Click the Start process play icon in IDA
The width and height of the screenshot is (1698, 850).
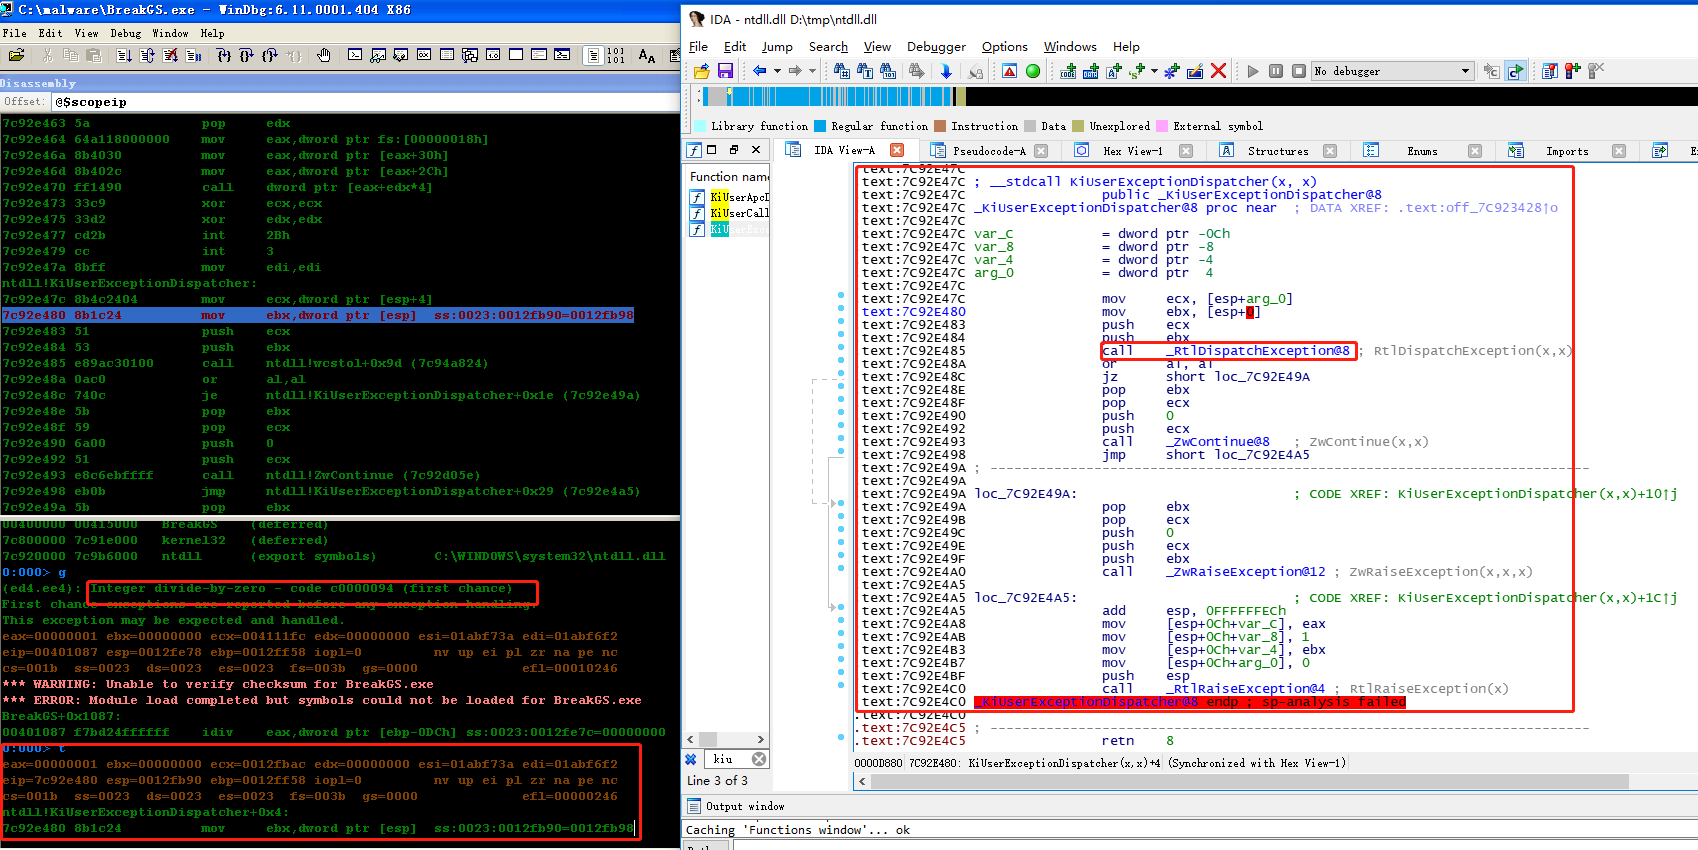(1252, 71)
